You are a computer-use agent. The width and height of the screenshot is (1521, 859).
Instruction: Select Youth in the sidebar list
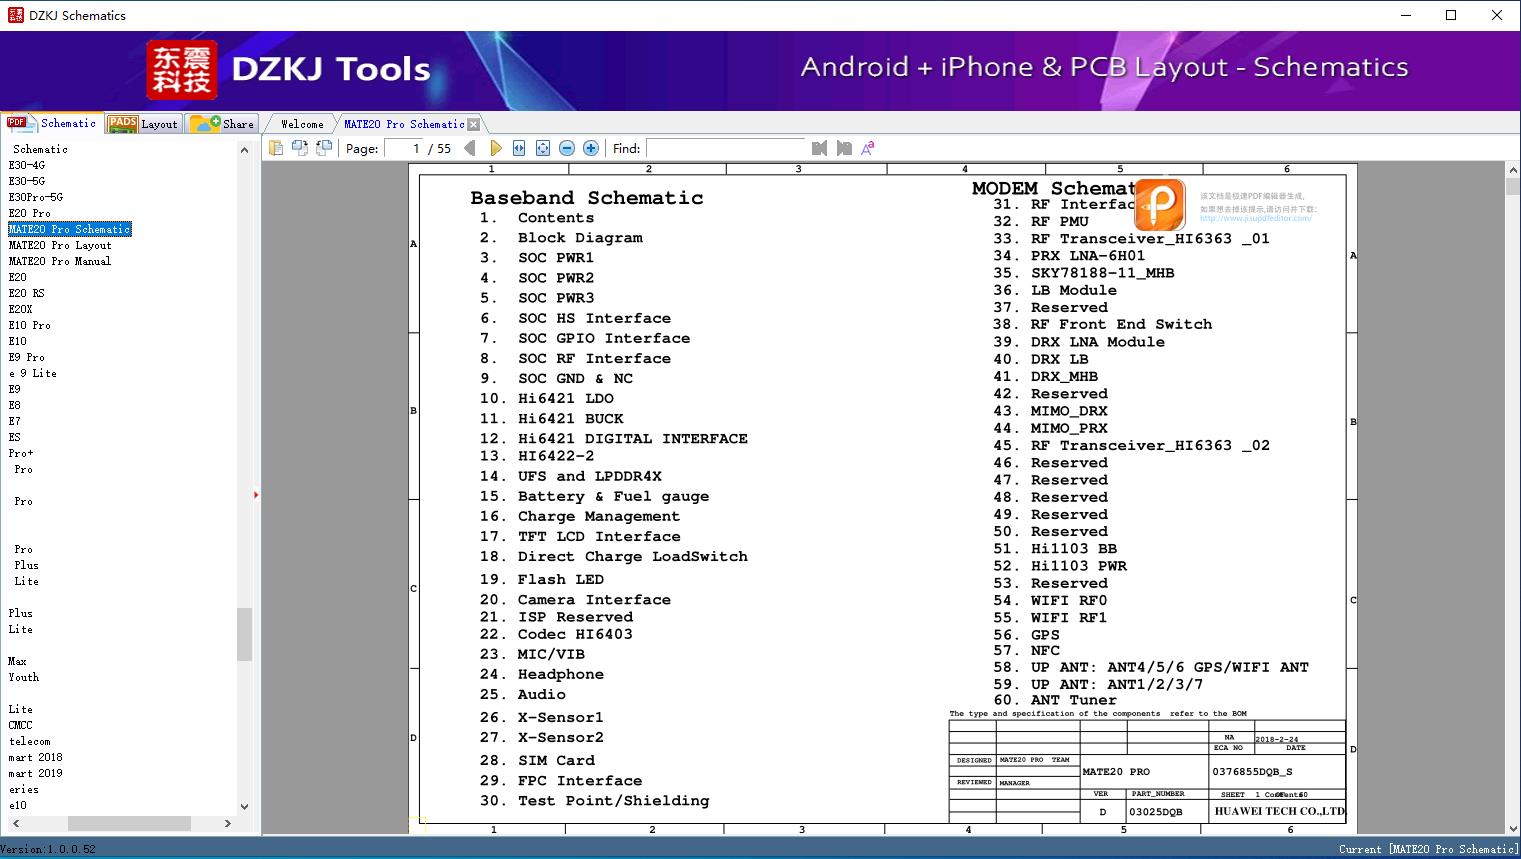coord(24,677)
